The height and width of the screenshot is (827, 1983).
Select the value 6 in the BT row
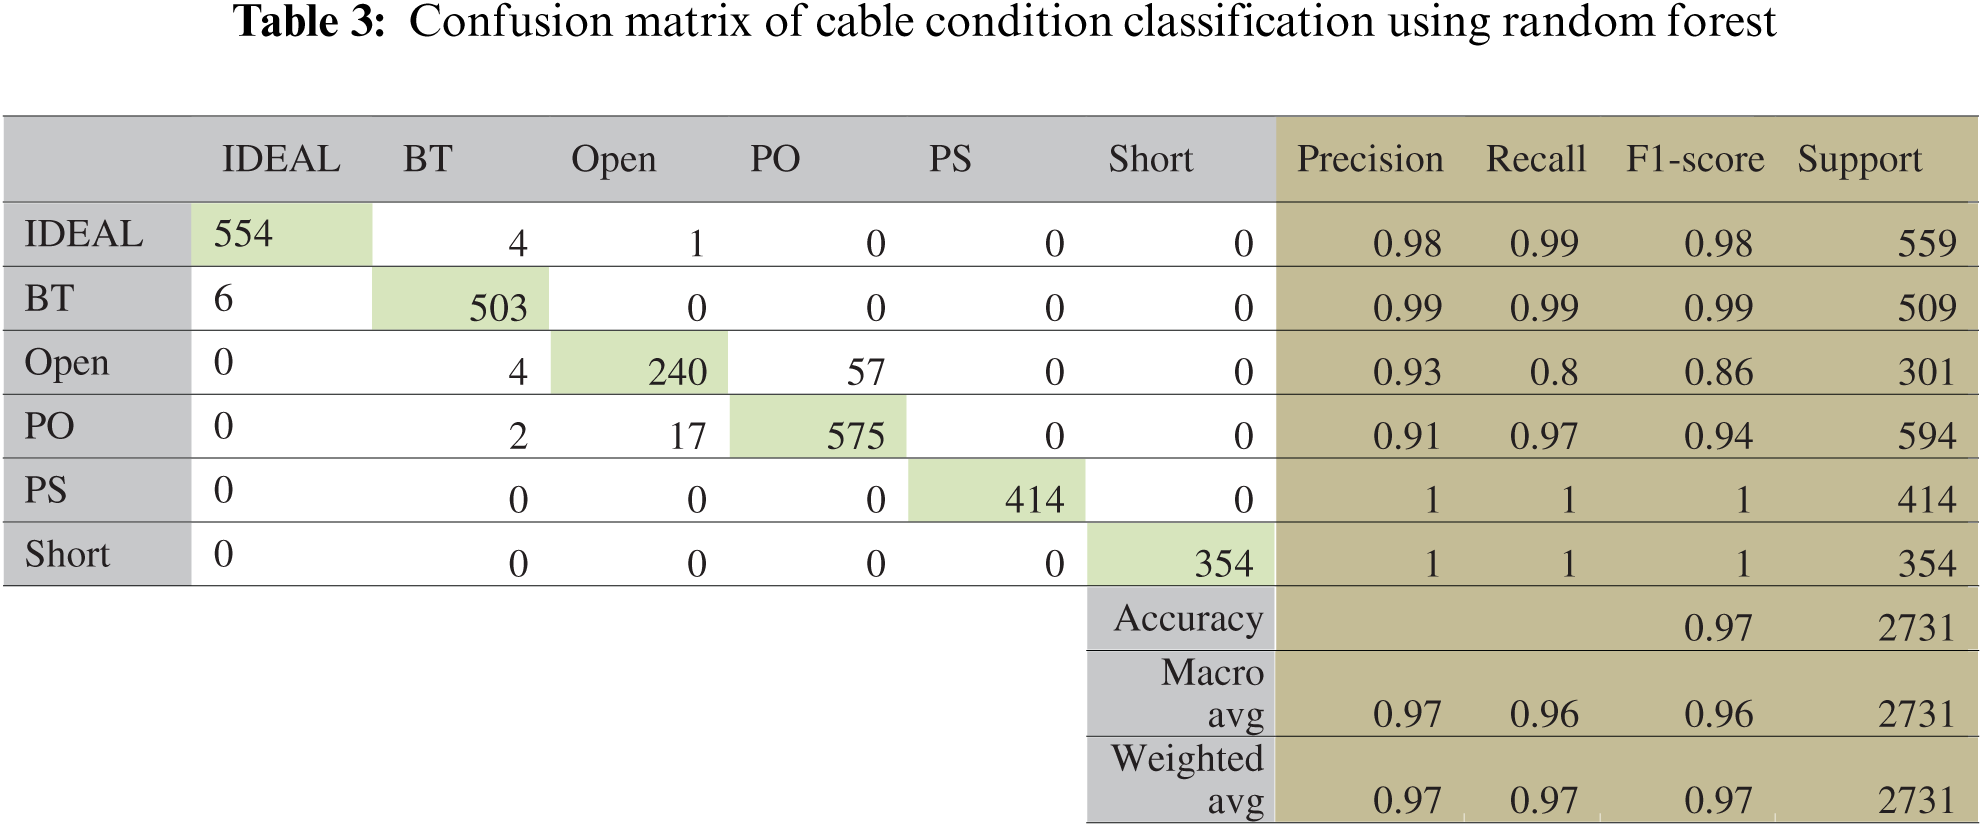click(223, 299)
